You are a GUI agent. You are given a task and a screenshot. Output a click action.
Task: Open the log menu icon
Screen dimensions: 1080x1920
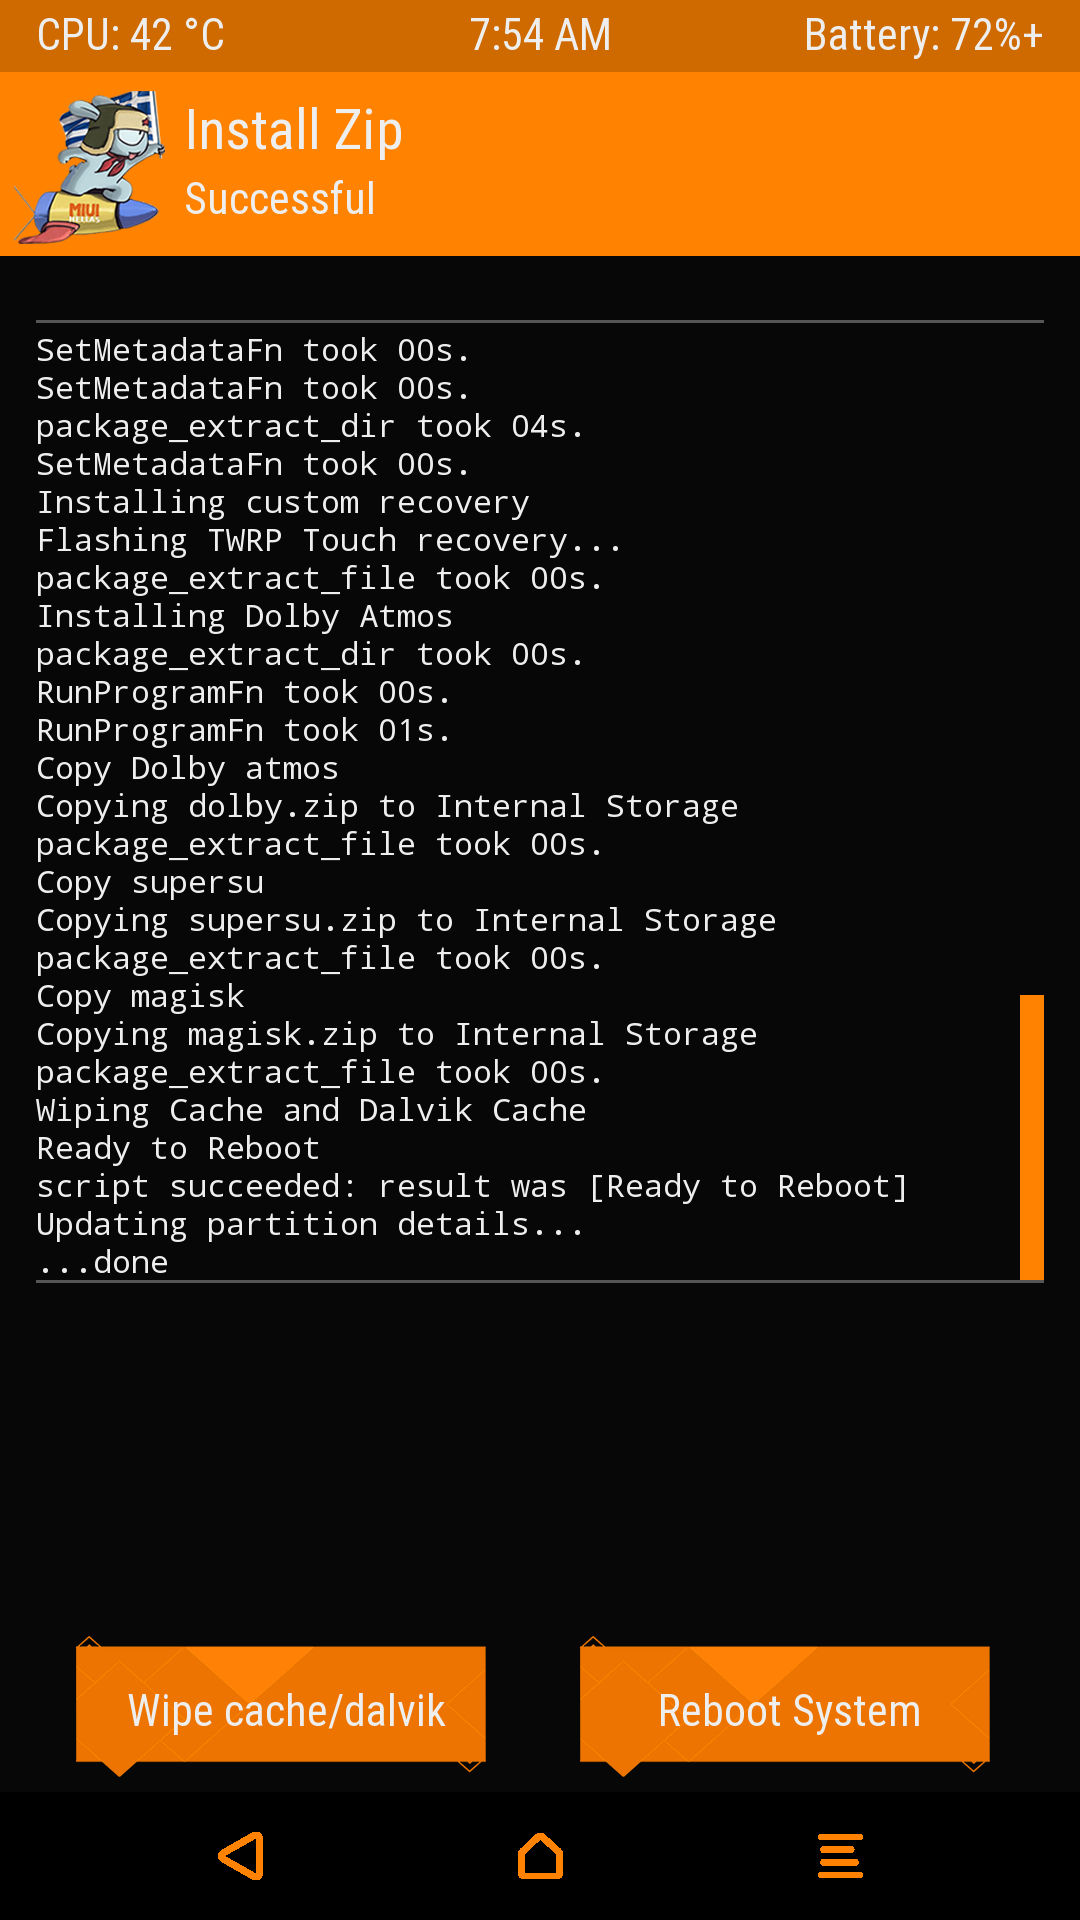pyautogui.click(x=840, y=1856)
